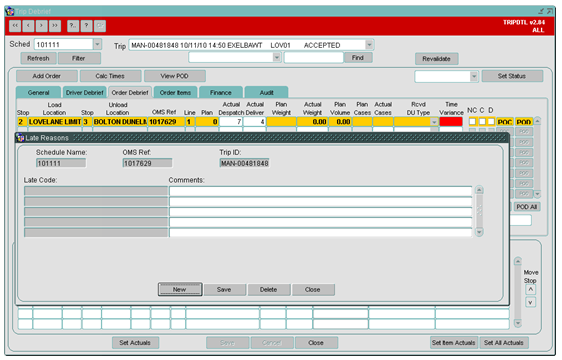
Task: Click the greyed toolbar button after '?'
Action: click(x=100, y=26)
